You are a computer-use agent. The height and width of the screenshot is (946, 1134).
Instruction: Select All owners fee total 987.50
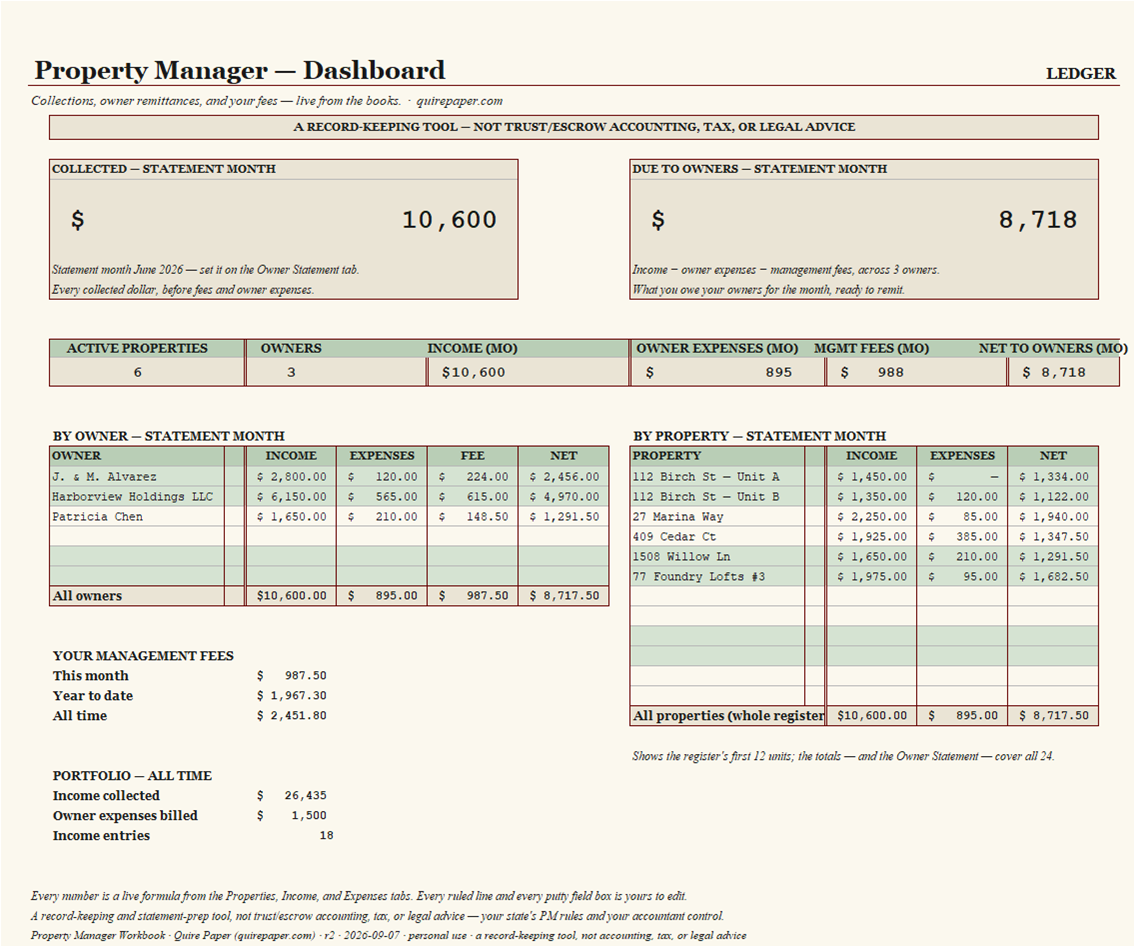(x=473, y=596)
